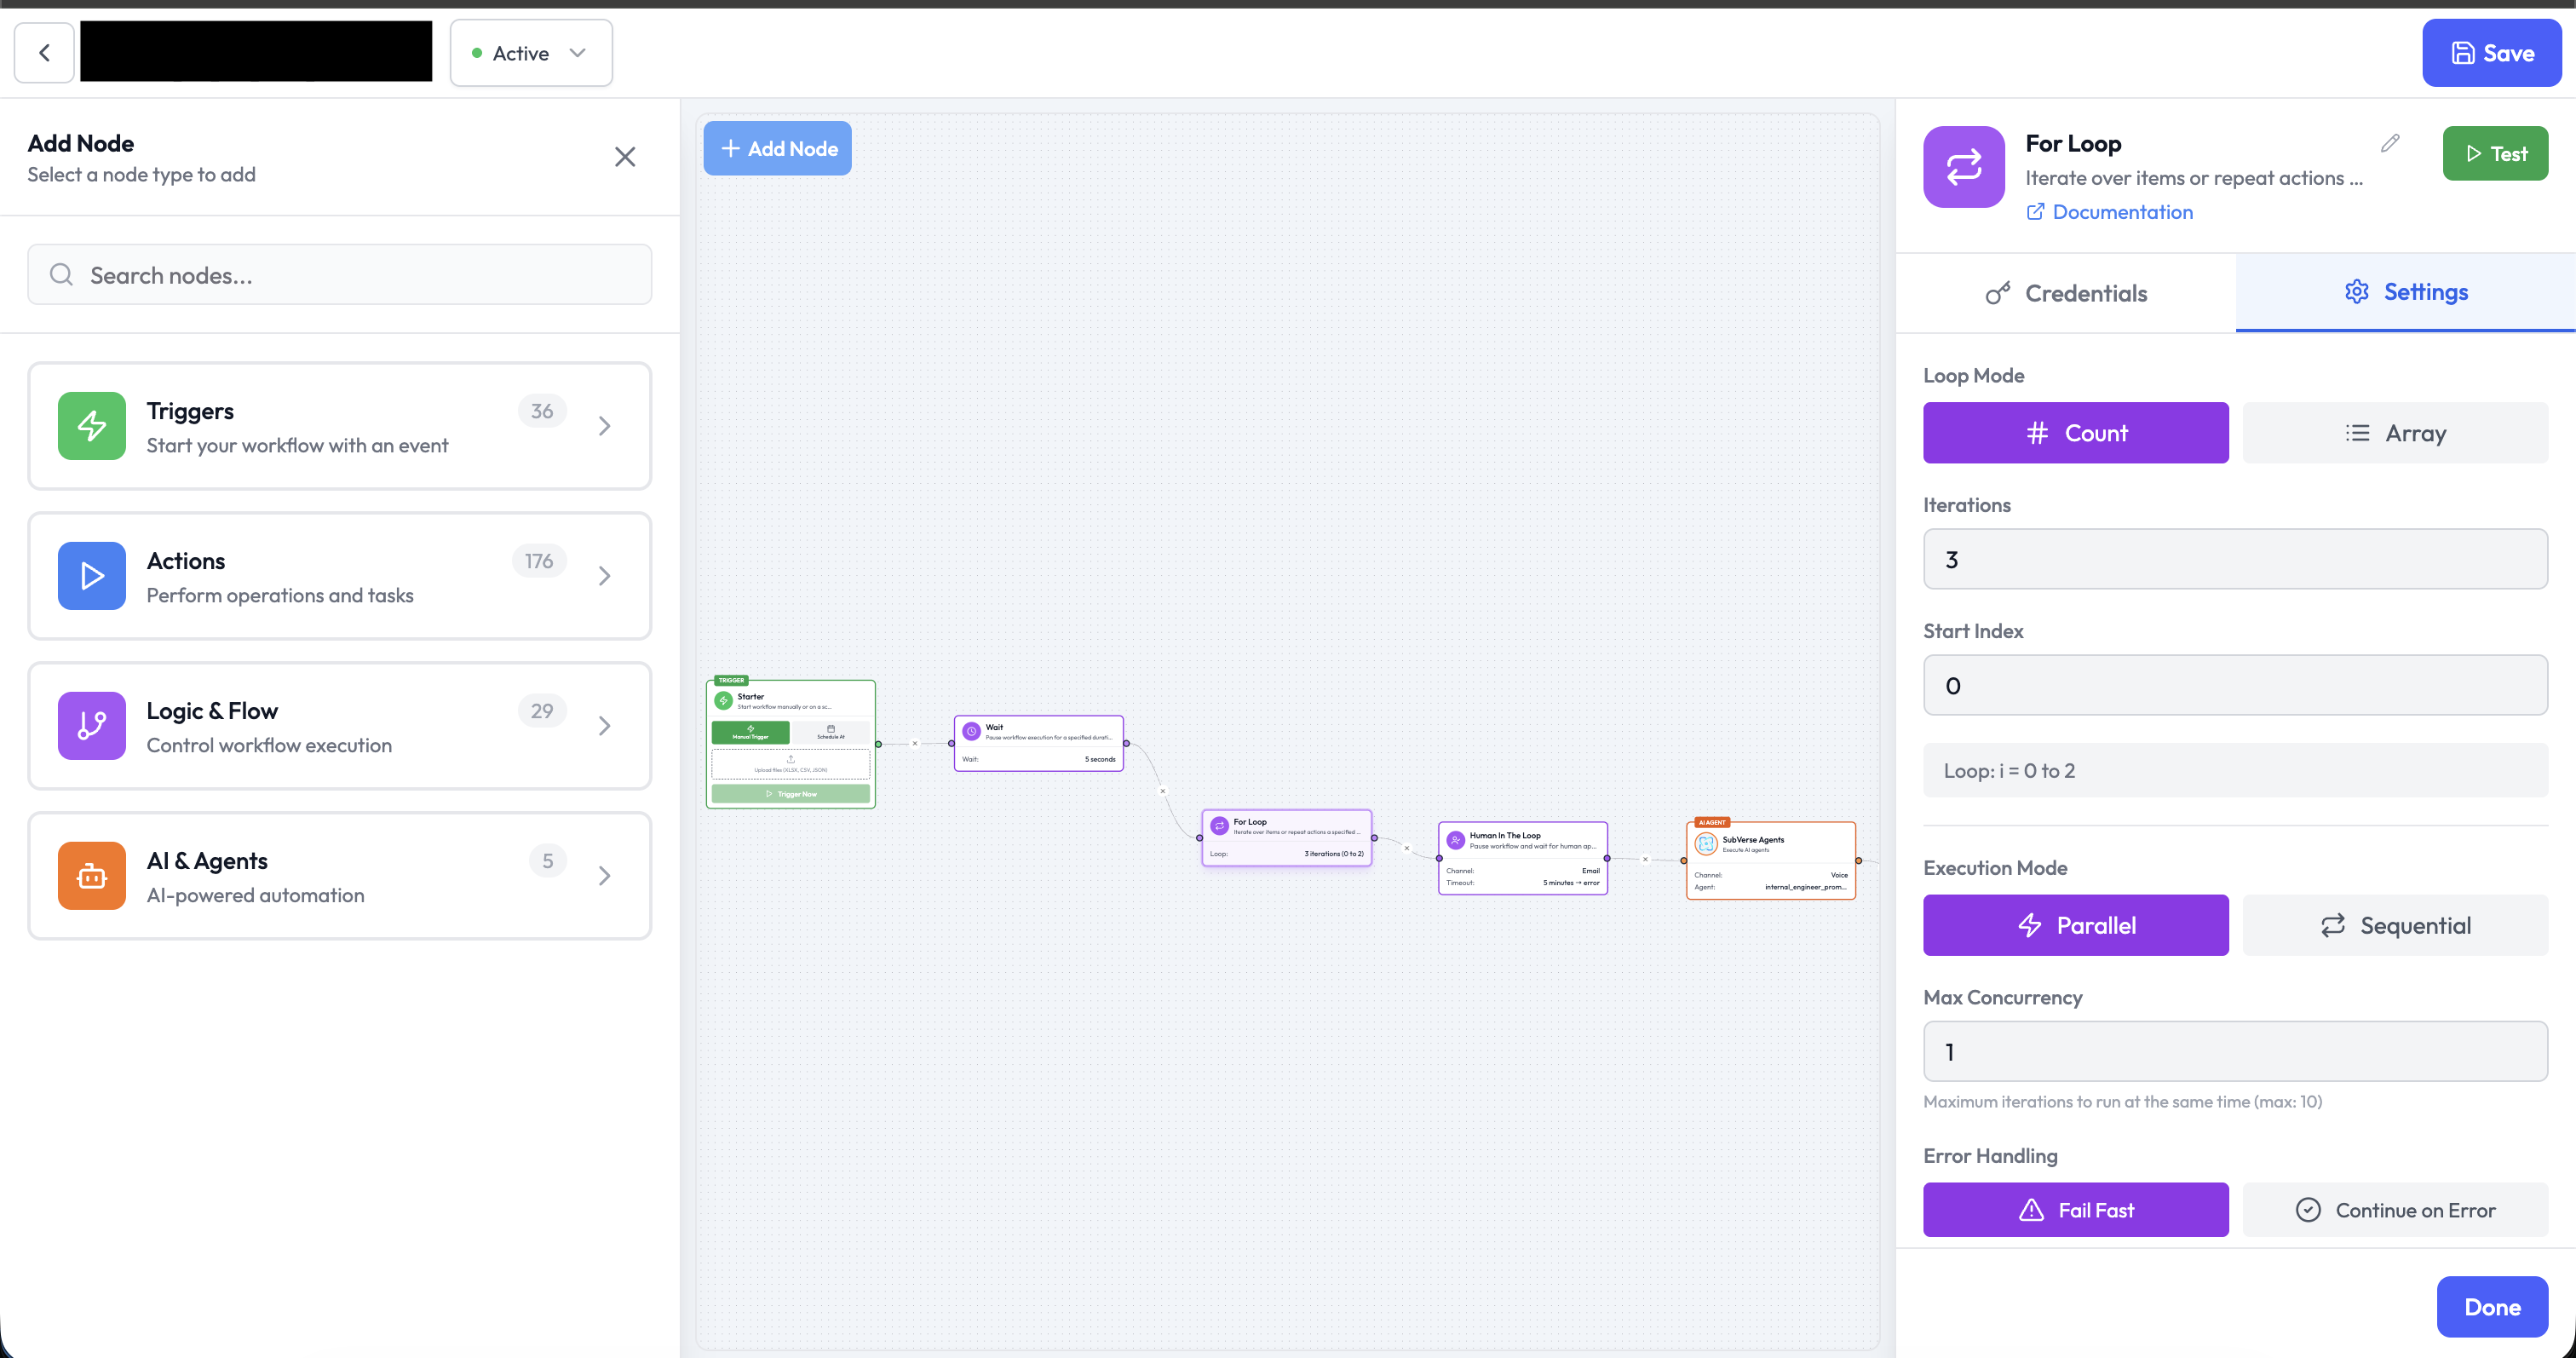This screenshot has width=2576, height=1358.
Task: Click the Search nodes input field
Action: point(340,275)
